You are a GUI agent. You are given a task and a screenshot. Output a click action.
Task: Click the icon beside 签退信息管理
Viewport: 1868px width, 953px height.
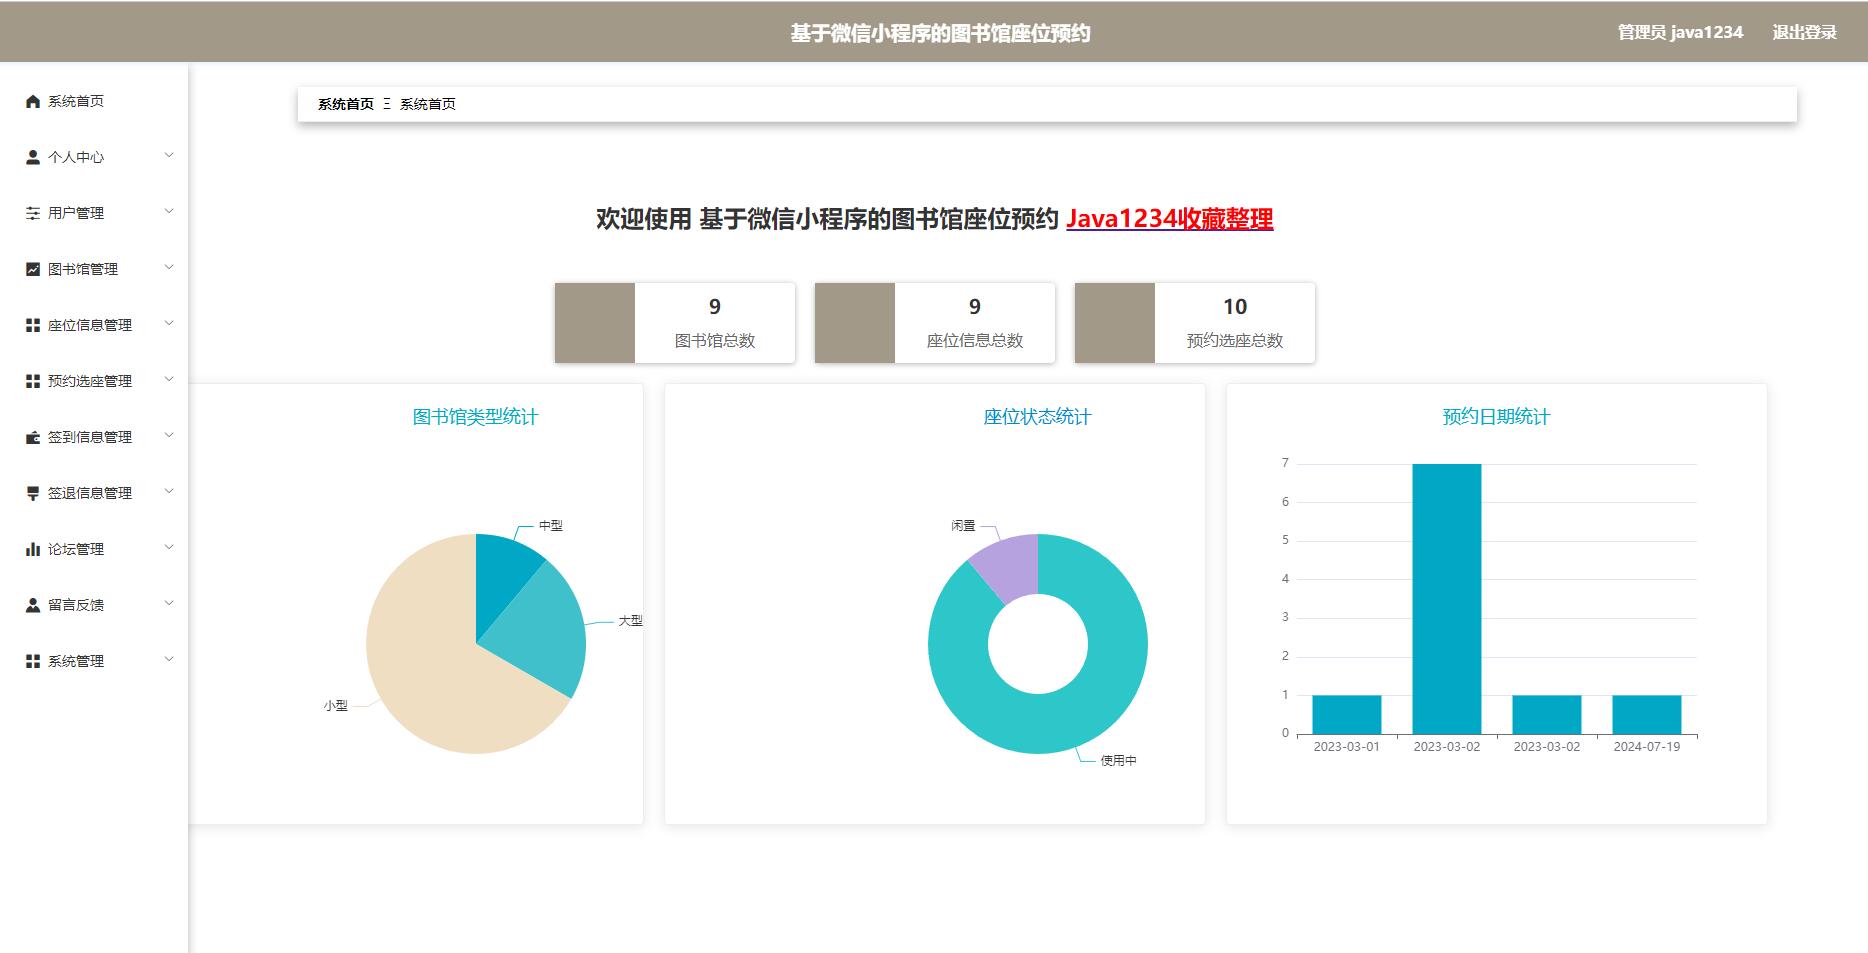pyautogui.click(x=33, y=493)
